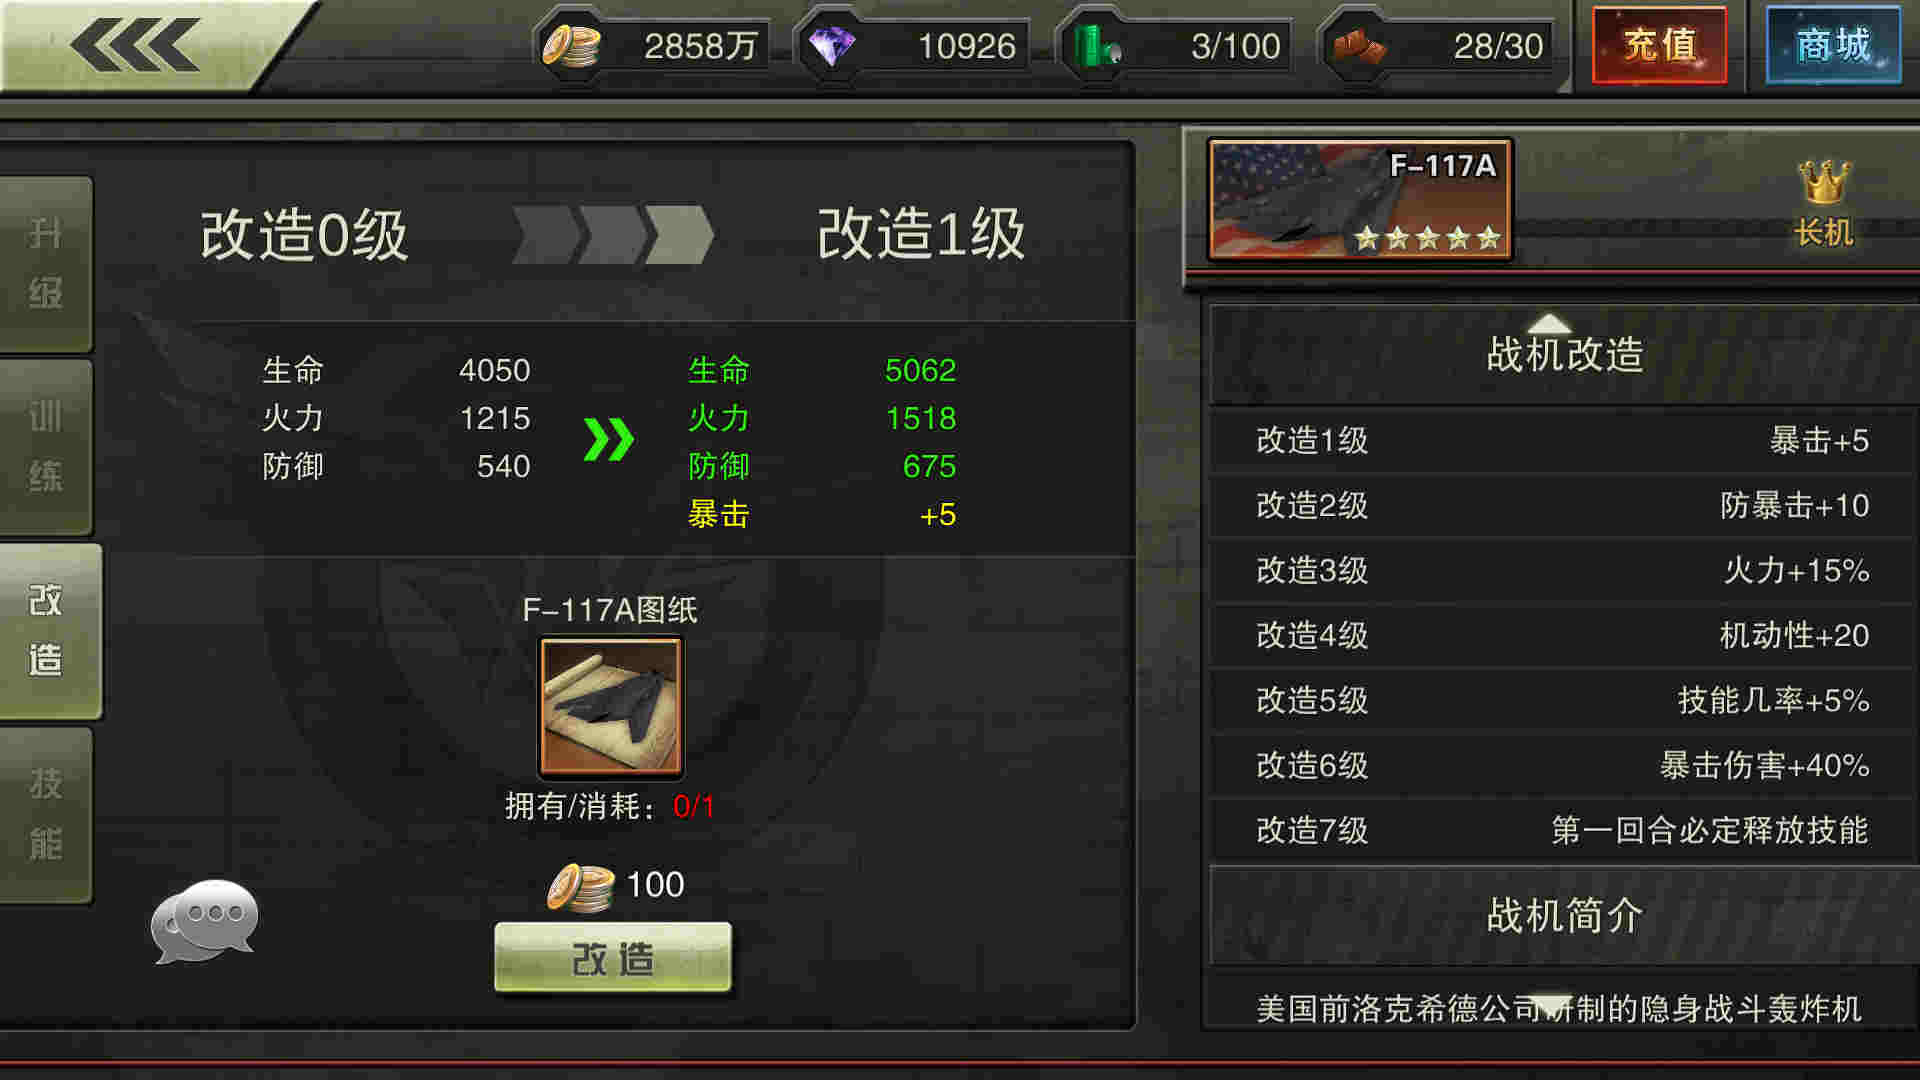Tap the gold coins currency icon

pyautogui.click(x=570, y=45)
